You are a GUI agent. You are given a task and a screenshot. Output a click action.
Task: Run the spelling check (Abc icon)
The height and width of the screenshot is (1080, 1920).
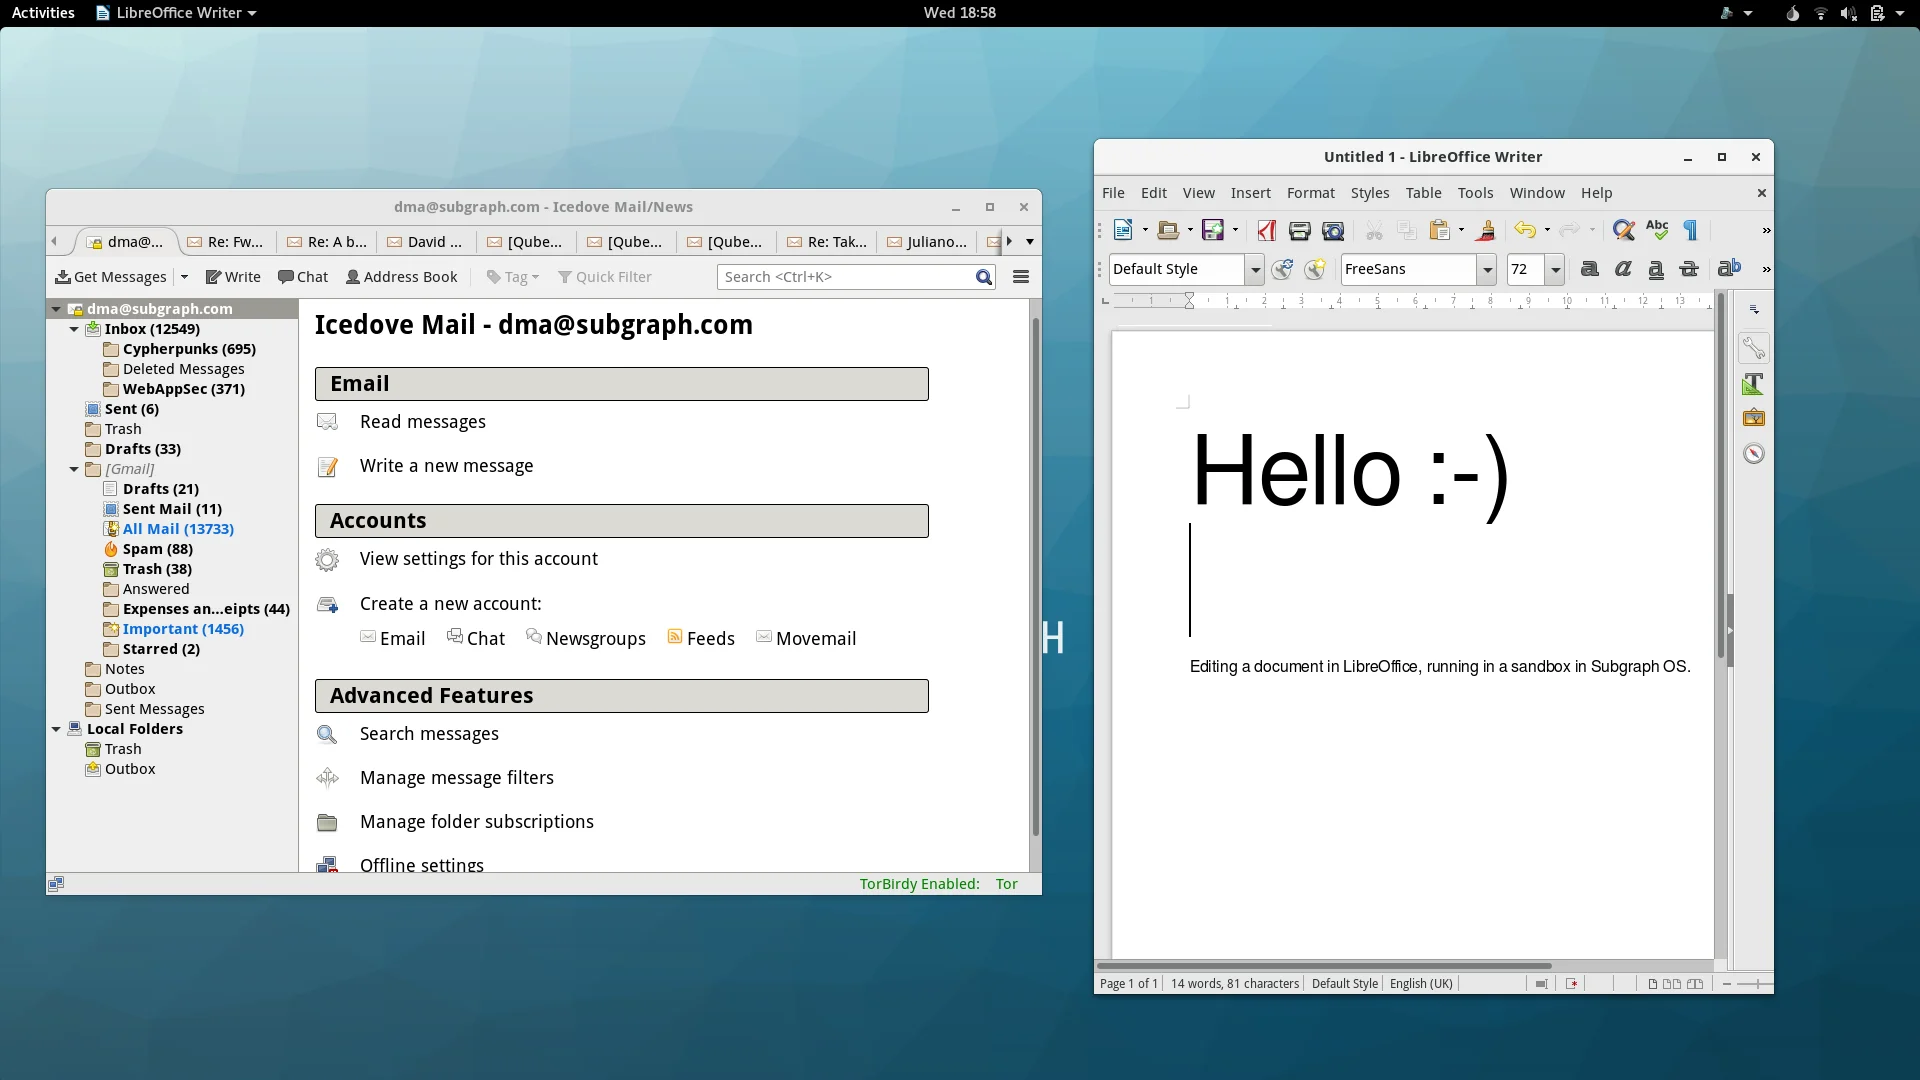tap(1657, 230)
